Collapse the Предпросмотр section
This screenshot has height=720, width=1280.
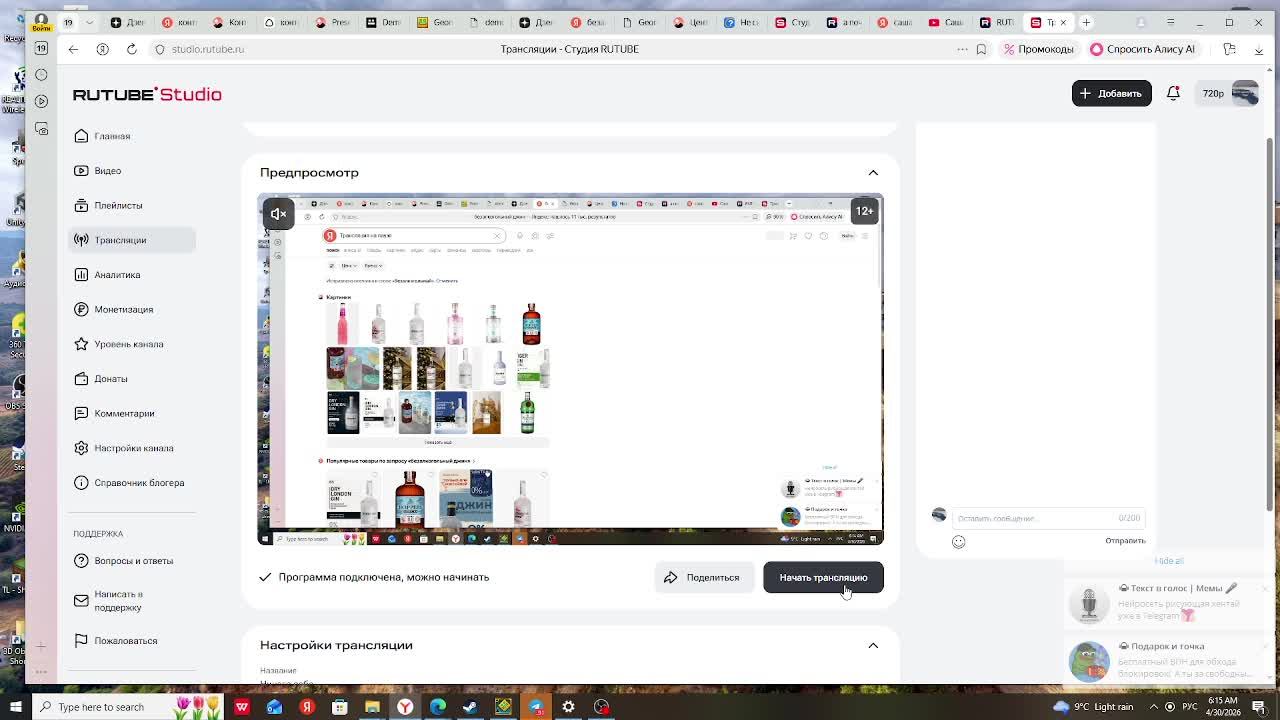(x=873, y=173)
